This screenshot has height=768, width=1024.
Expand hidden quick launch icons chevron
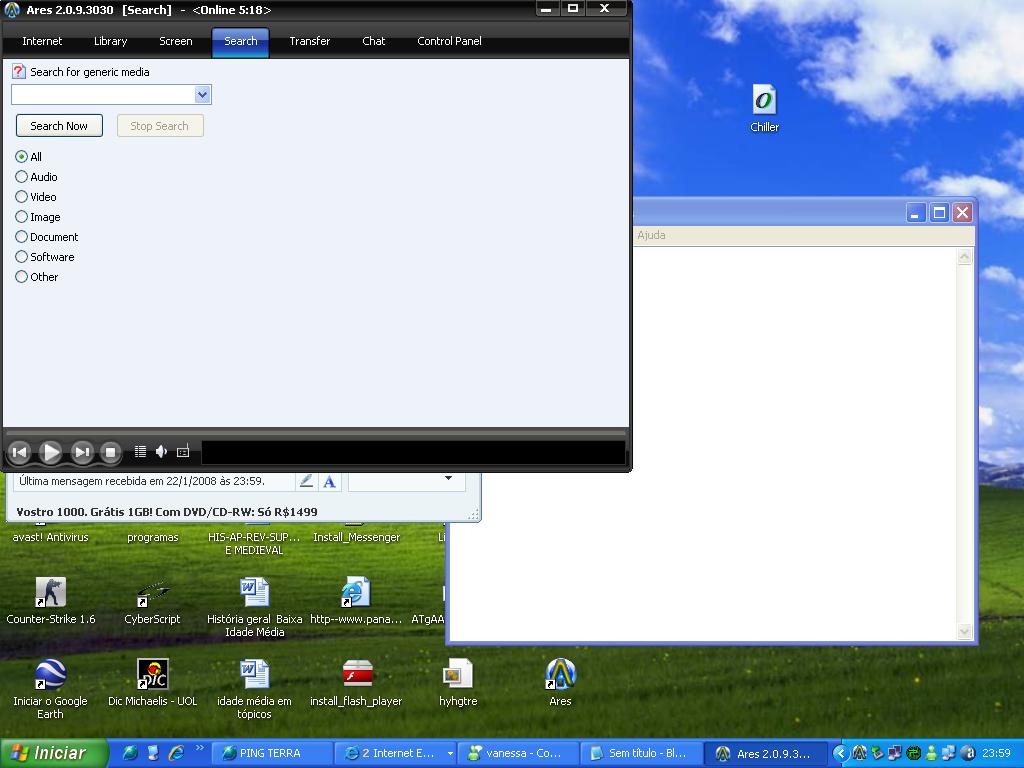(x=199, y=748)
